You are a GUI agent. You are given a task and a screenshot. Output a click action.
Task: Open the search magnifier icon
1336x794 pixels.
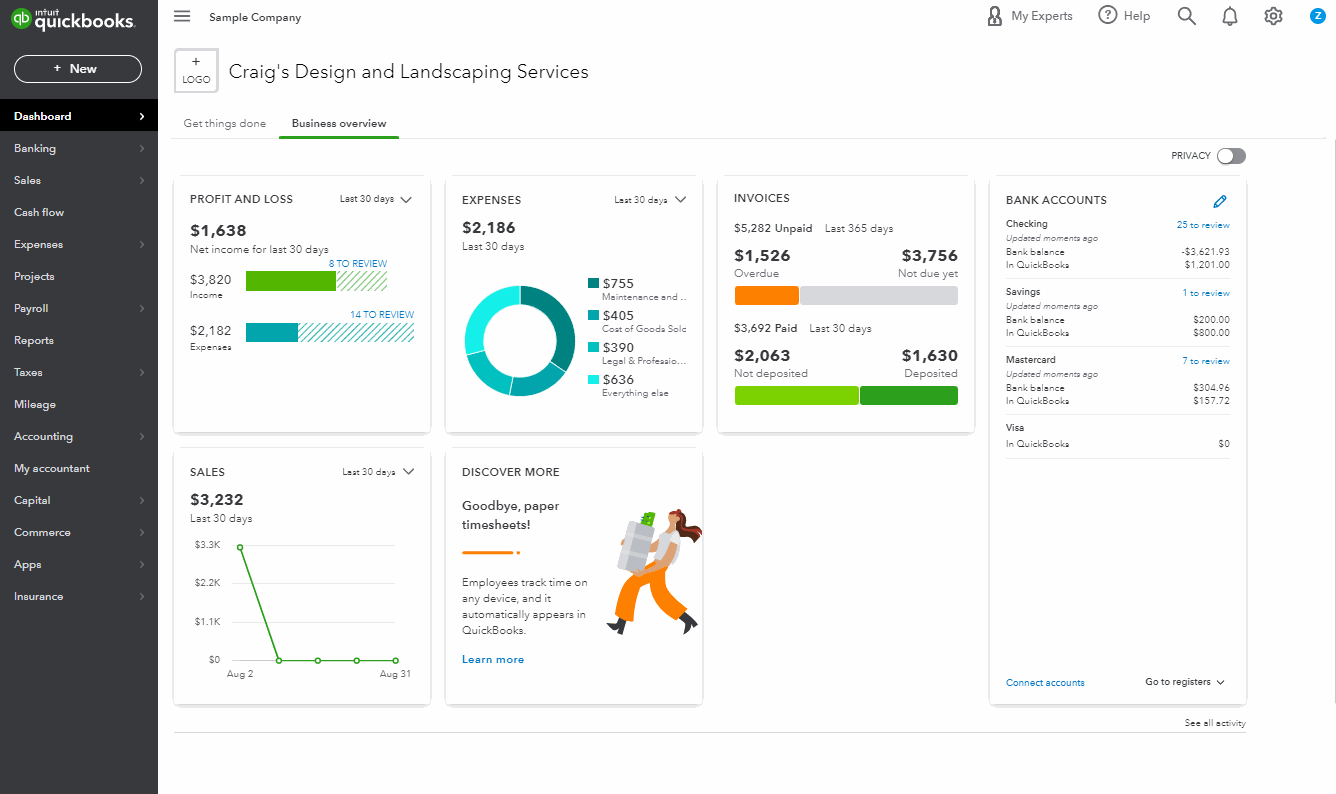click(1186, 16)
